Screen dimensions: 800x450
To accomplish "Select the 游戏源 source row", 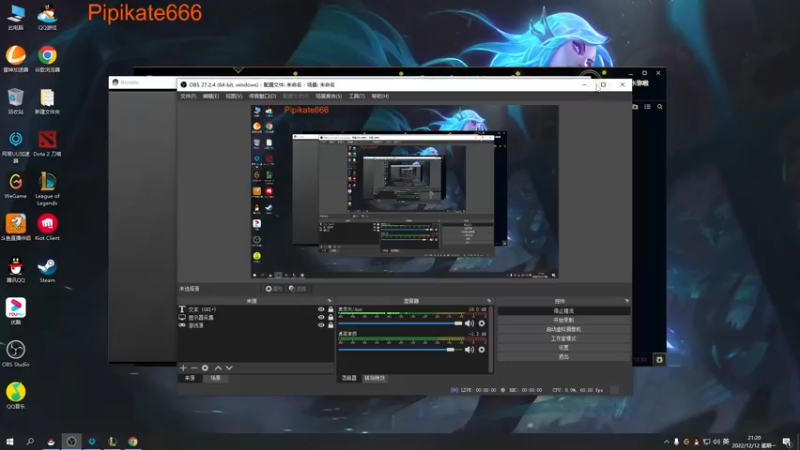I will (256, 325).
